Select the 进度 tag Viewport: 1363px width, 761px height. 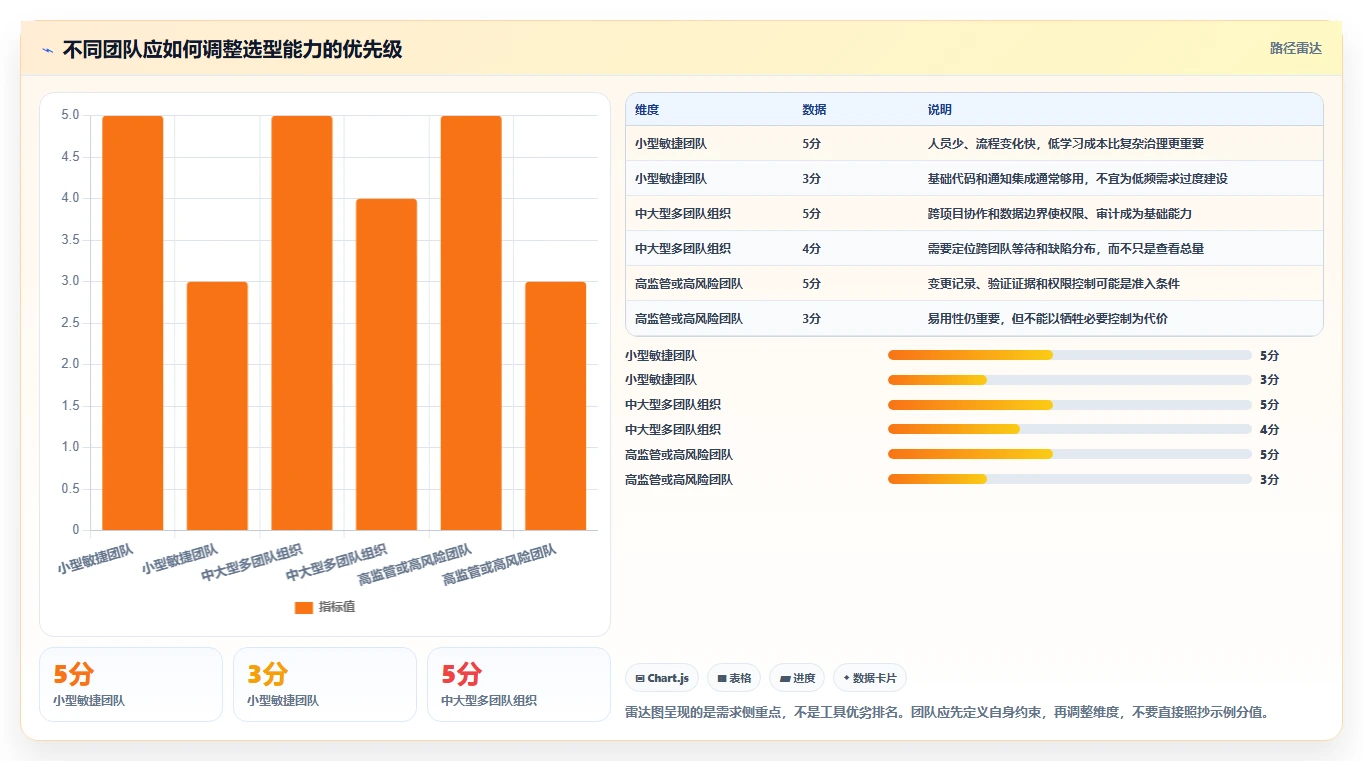point(797,678)
